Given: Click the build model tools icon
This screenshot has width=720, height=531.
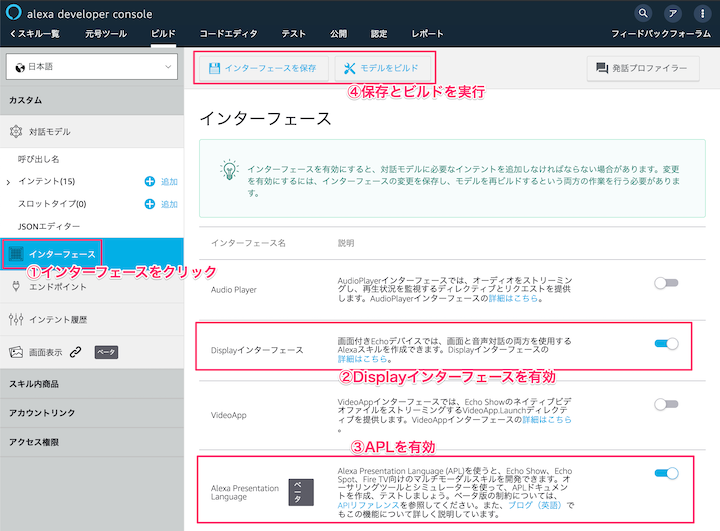Looking at the screenshot, I should [x=349, y=68].
